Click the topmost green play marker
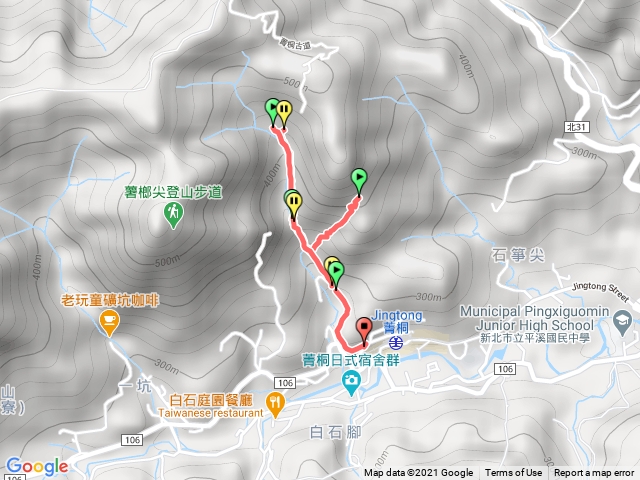Image resolution: width=640 pixels, height=480 pixels. (271, 111)
